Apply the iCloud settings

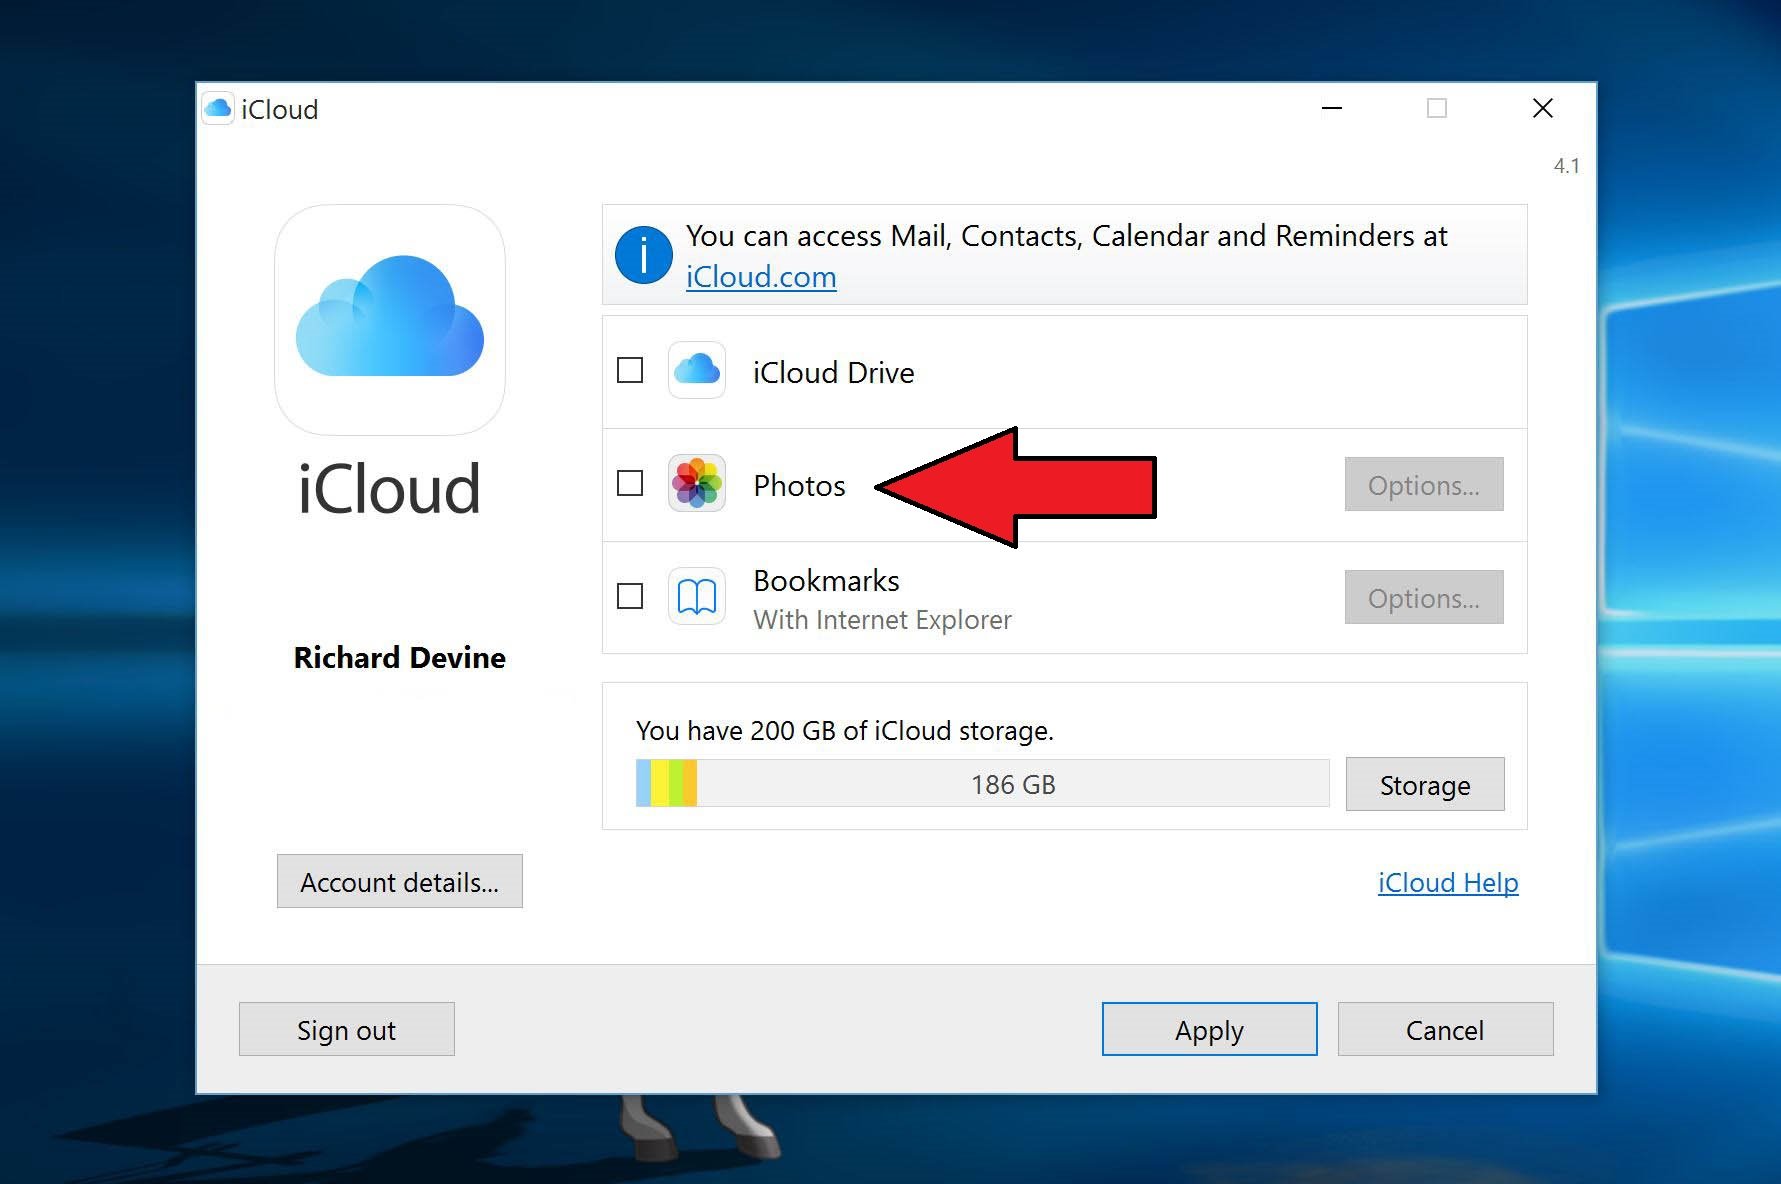[x=1210, y=1029]
